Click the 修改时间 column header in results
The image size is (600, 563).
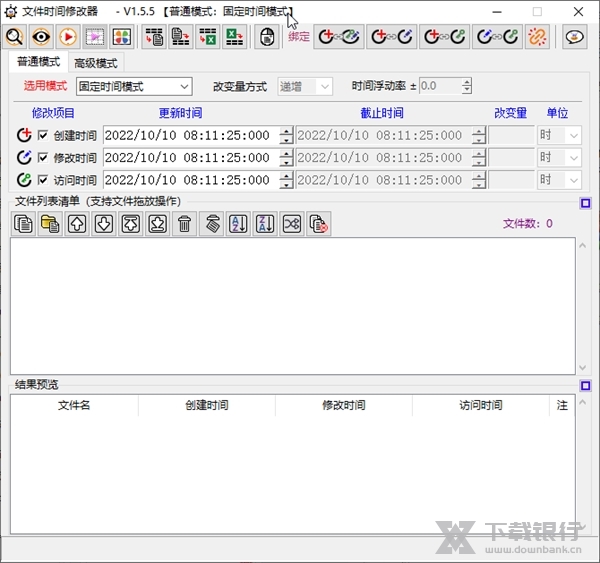tap(344, 405)
